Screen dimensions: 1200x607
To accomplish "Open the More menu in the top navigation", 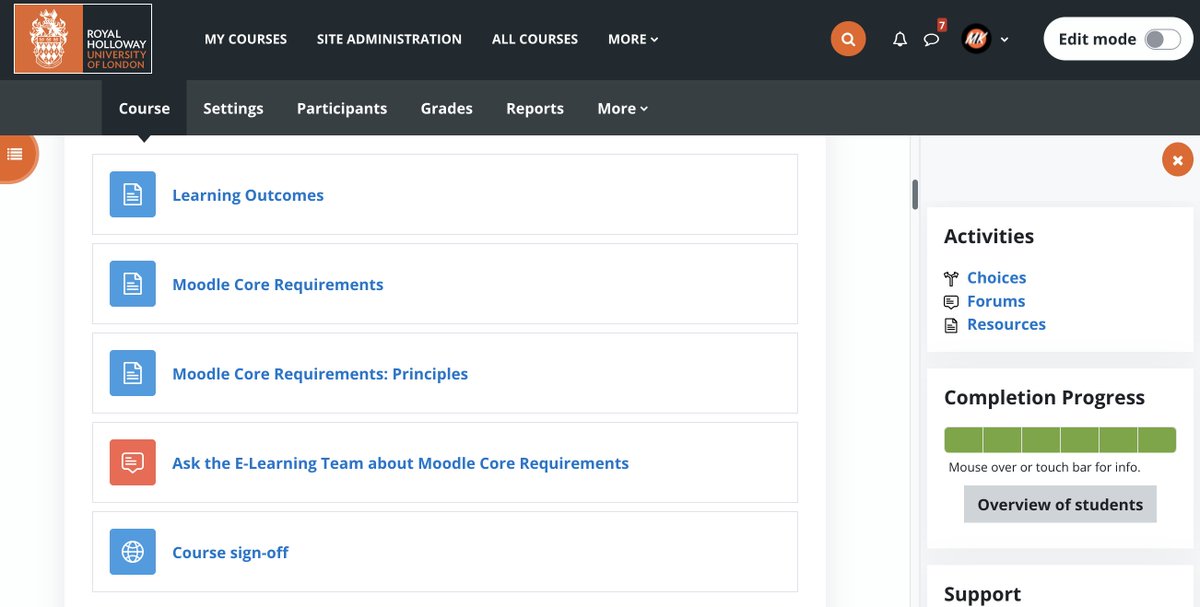I will [632, 39].
